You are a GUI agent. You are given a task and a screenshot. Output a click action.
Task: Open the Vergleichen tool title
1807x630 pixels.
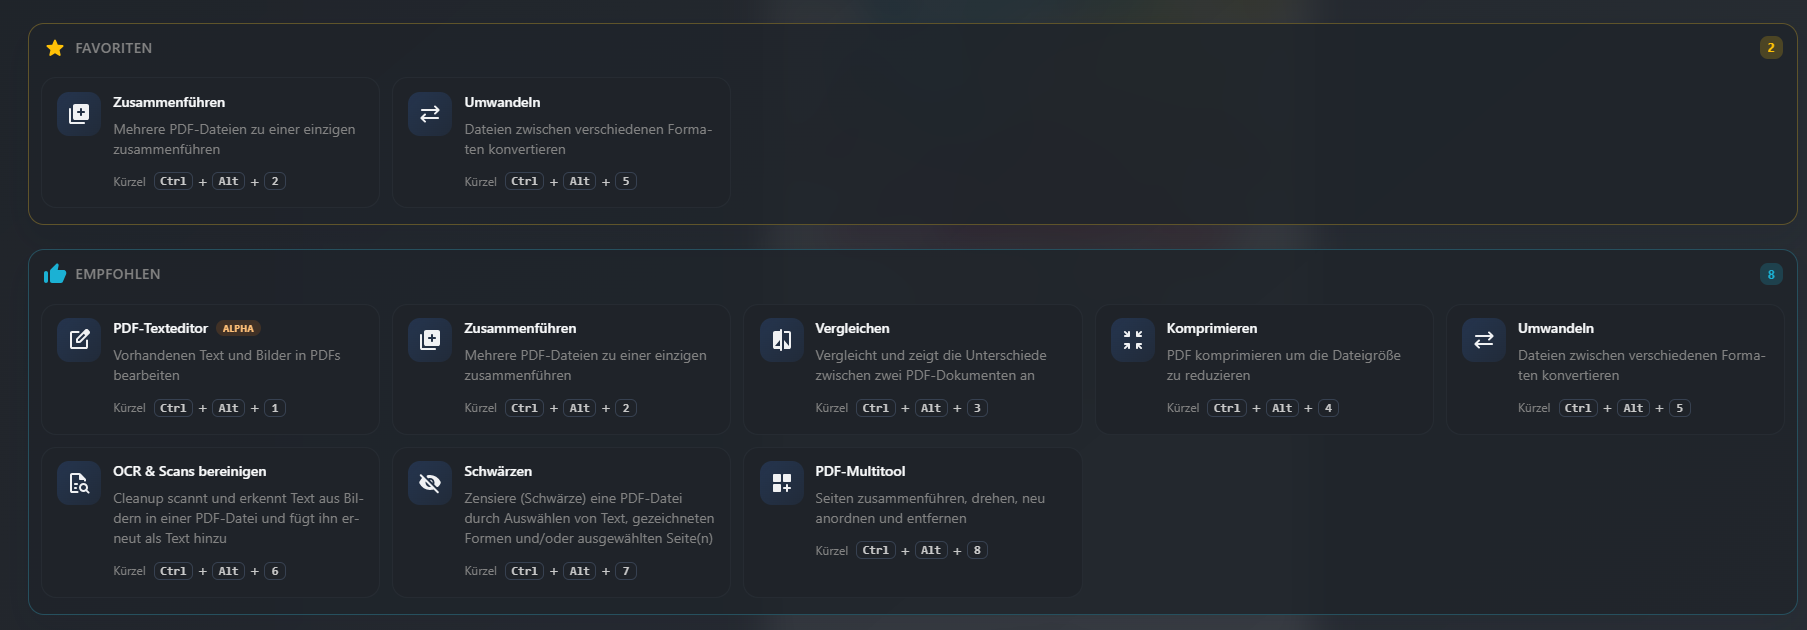(x=852, y=328)
